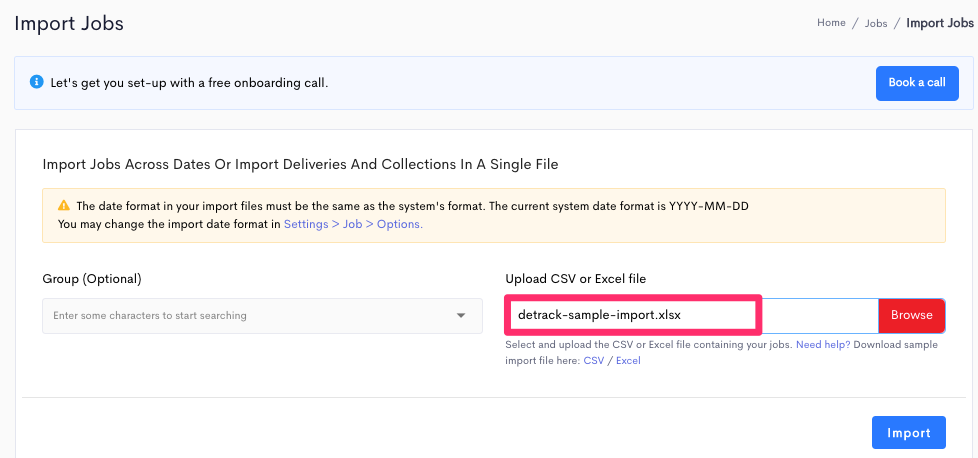Click Book a call button
Image resolution: width=978 pixels, height=458 pixels.
pos(917,83)
